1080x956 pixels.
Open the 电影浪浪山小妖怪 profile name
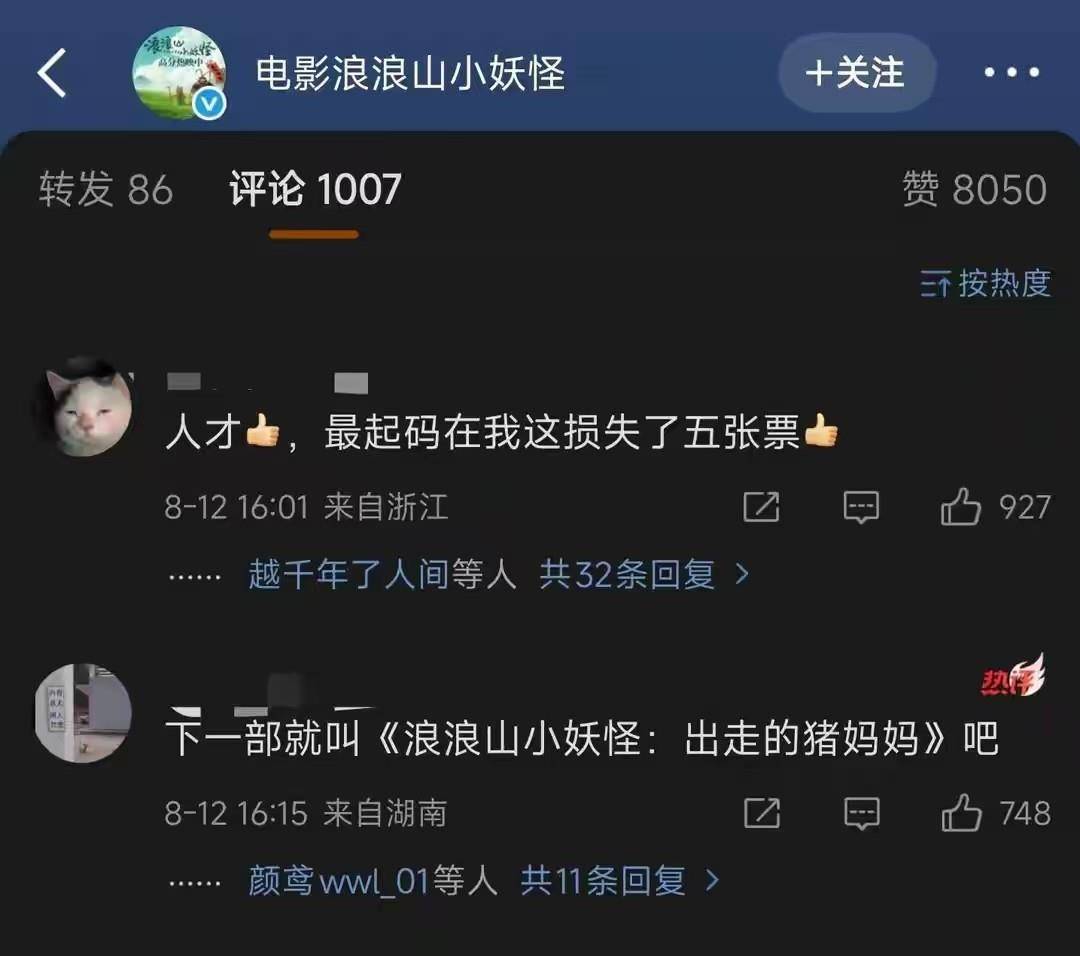(411, 73)
